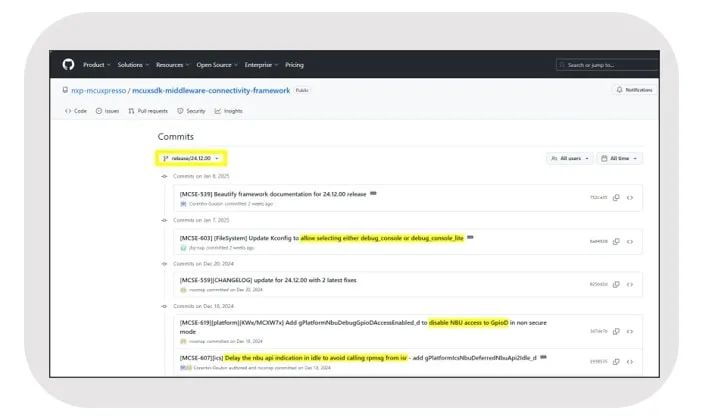The image size is (705, 420).
Task: Open the GitHub homepage via the Octocat logo
Action: (x=68, y=65)
